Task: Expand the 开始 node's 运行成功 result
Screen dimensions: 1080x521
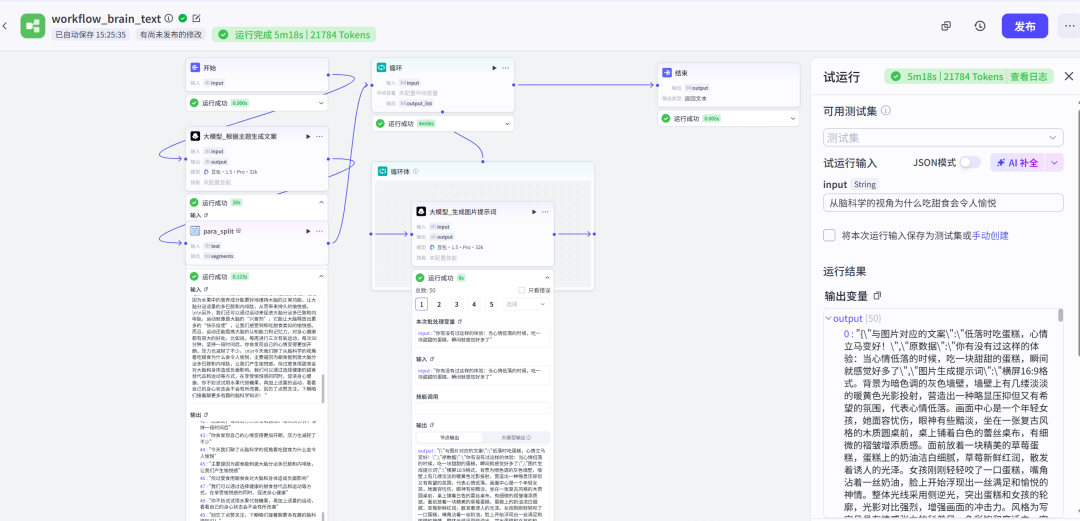Action: [x=321, y=102]
